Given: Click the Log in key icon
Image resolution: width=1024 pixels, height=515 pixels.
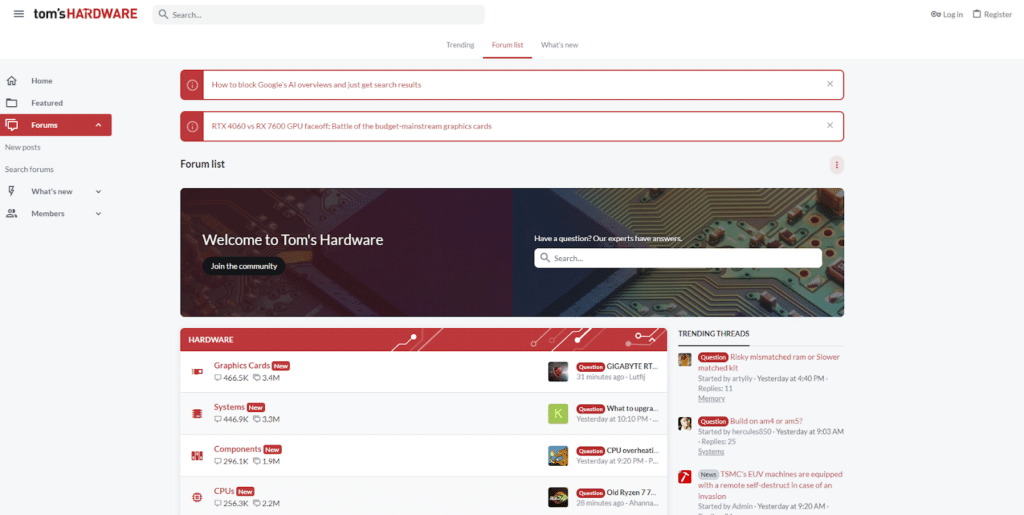Looking at the screenshot, I should [935, 14].
